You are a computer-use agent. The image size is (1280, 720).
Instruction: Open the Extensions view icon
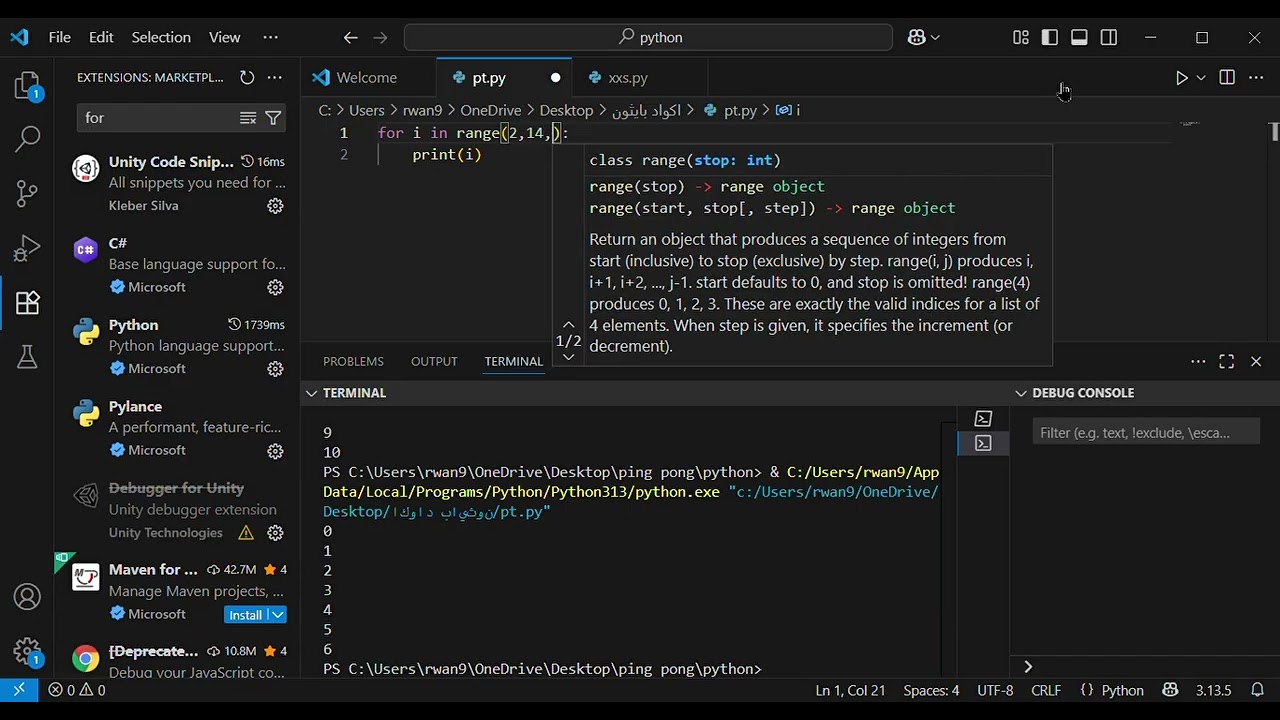click(x=27, y=303)
